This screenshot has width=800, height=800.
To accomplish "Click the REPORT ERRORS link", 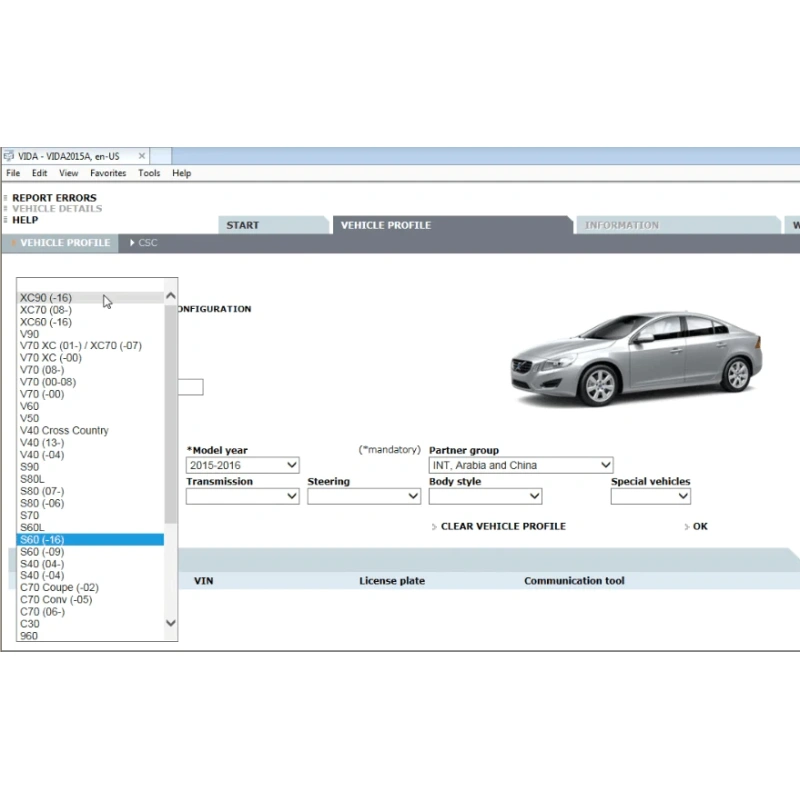I will 55,197.
